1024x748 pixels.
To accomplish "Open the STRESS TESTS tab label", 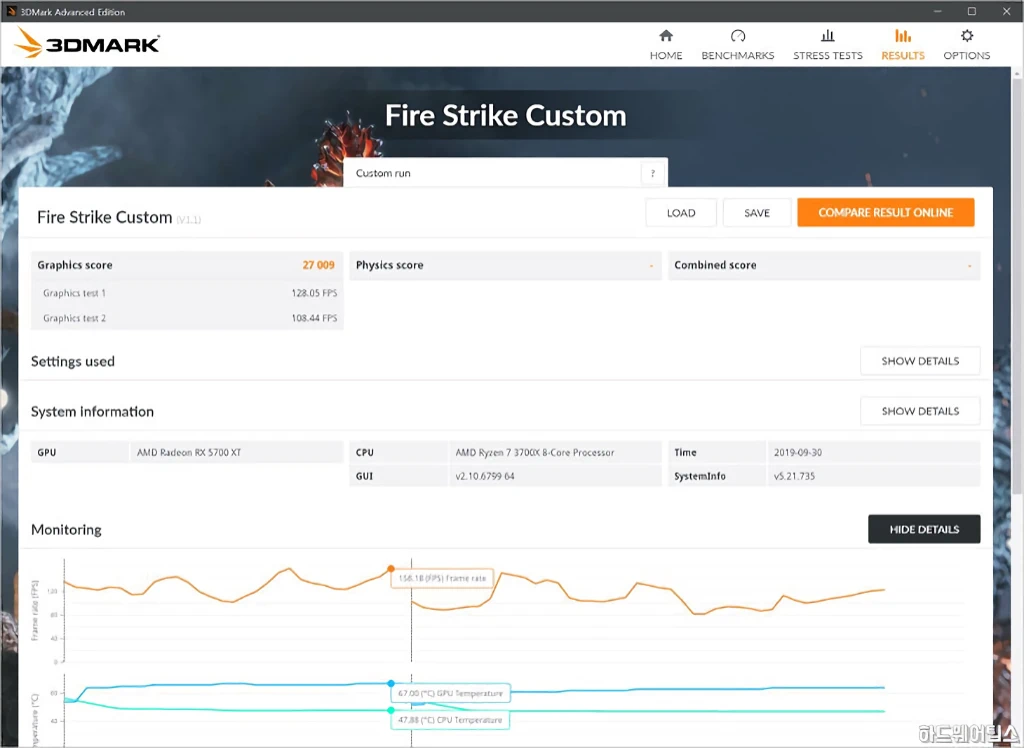I will 827,56.
